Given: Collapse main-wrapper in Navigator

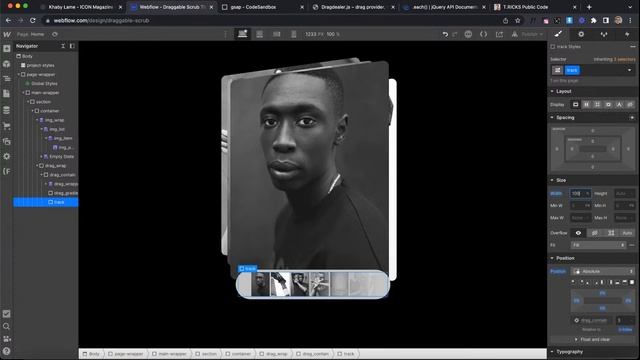Looking at the screenshot, I should (x=23, y=93).
